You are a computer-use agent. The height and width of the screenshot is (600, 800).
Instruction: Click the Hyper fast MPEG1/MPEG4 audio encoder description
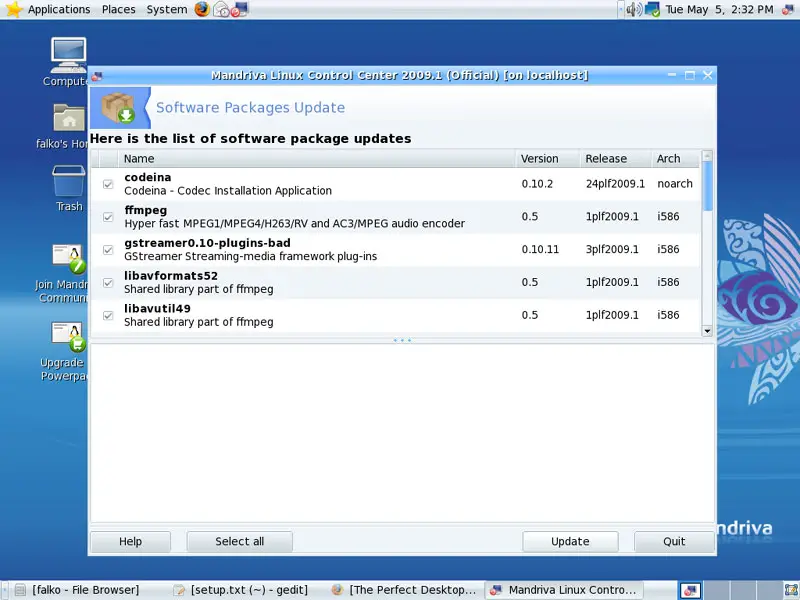click(x=294, y=223)
